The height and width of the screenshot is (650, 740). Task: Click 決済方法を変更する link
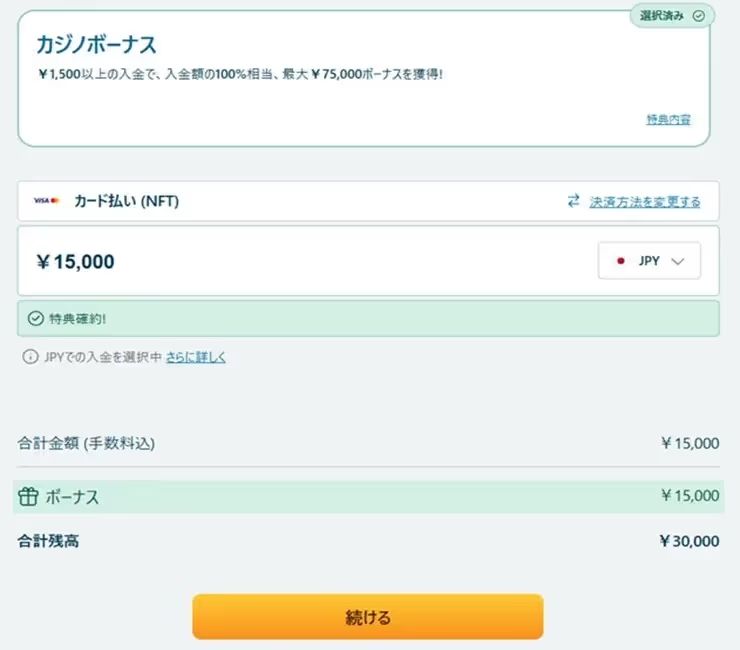click(645, 201)
